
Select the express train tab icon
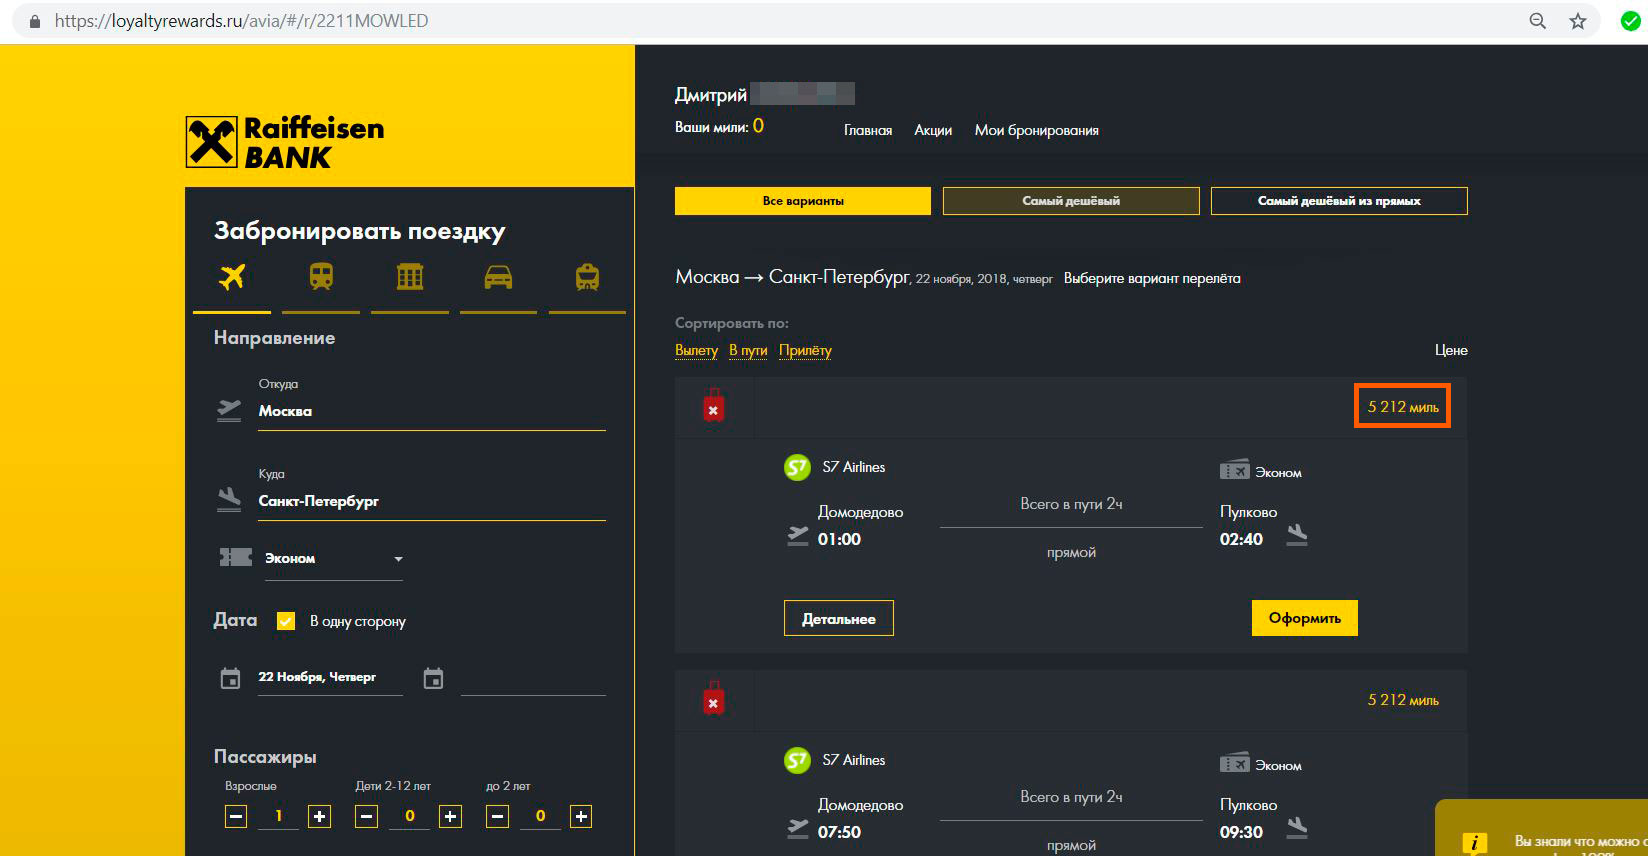(587, 277)
